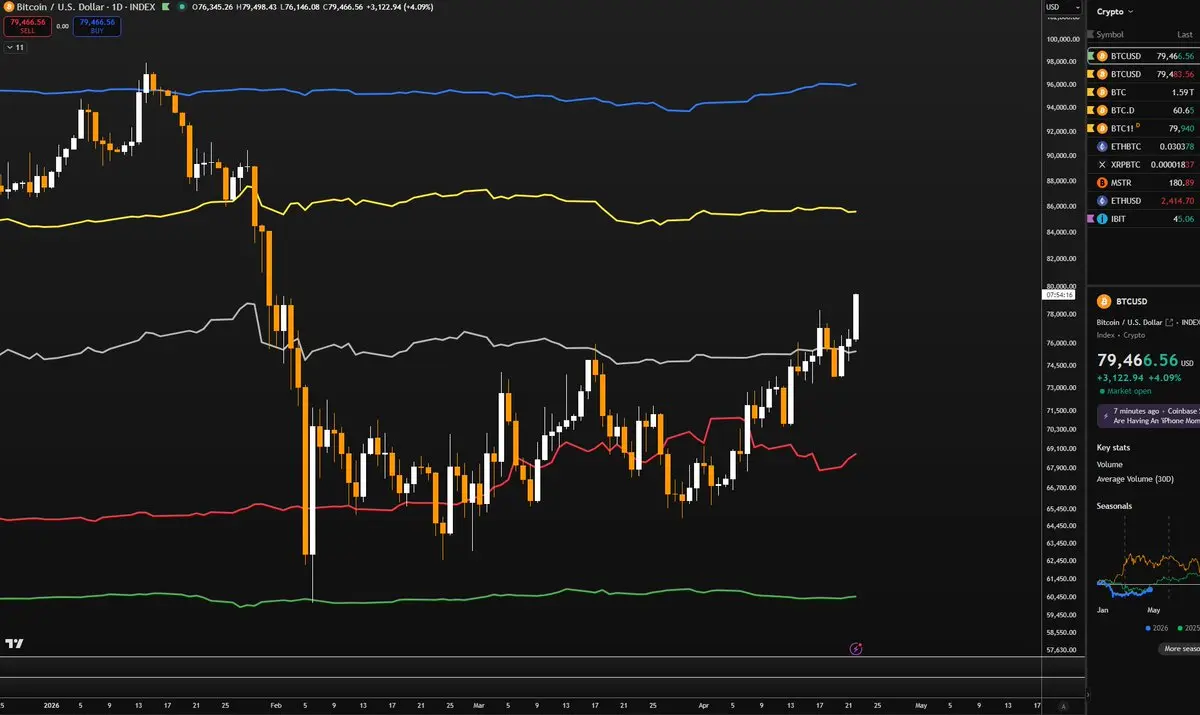
Task: Select the BTC1! futures watchlist row
Action: click(x=1144, y=128)
